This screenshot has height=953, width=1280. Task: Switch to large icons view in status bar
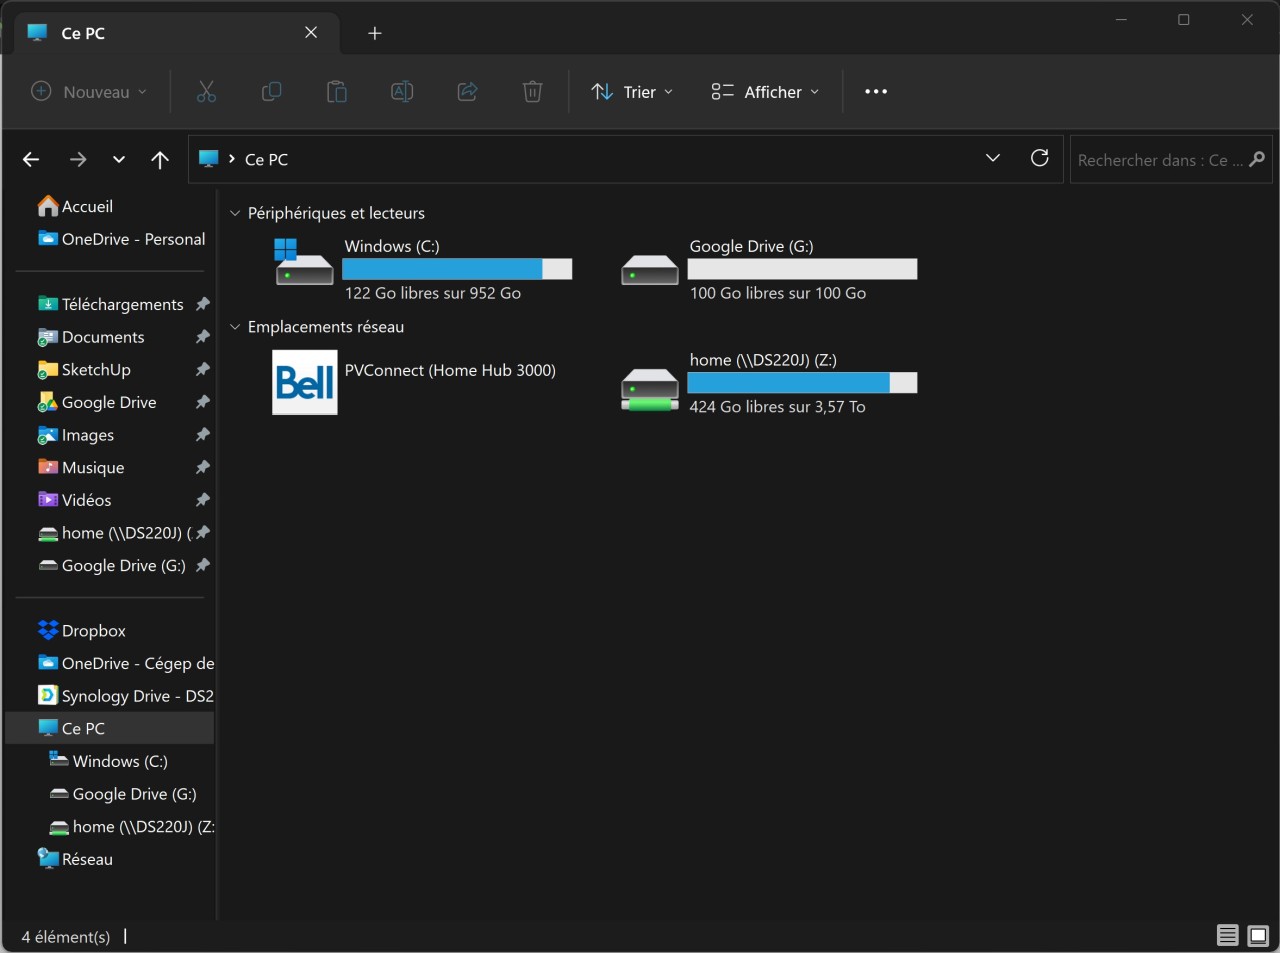point(1258,936)
